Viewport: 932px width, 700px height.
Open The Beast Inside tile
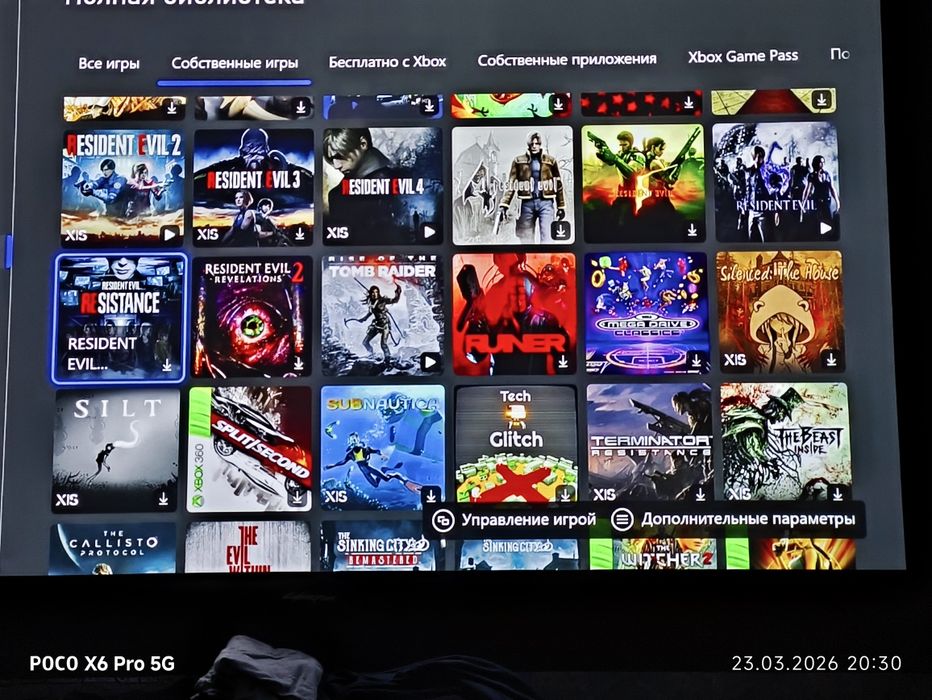tap(786, 442)
